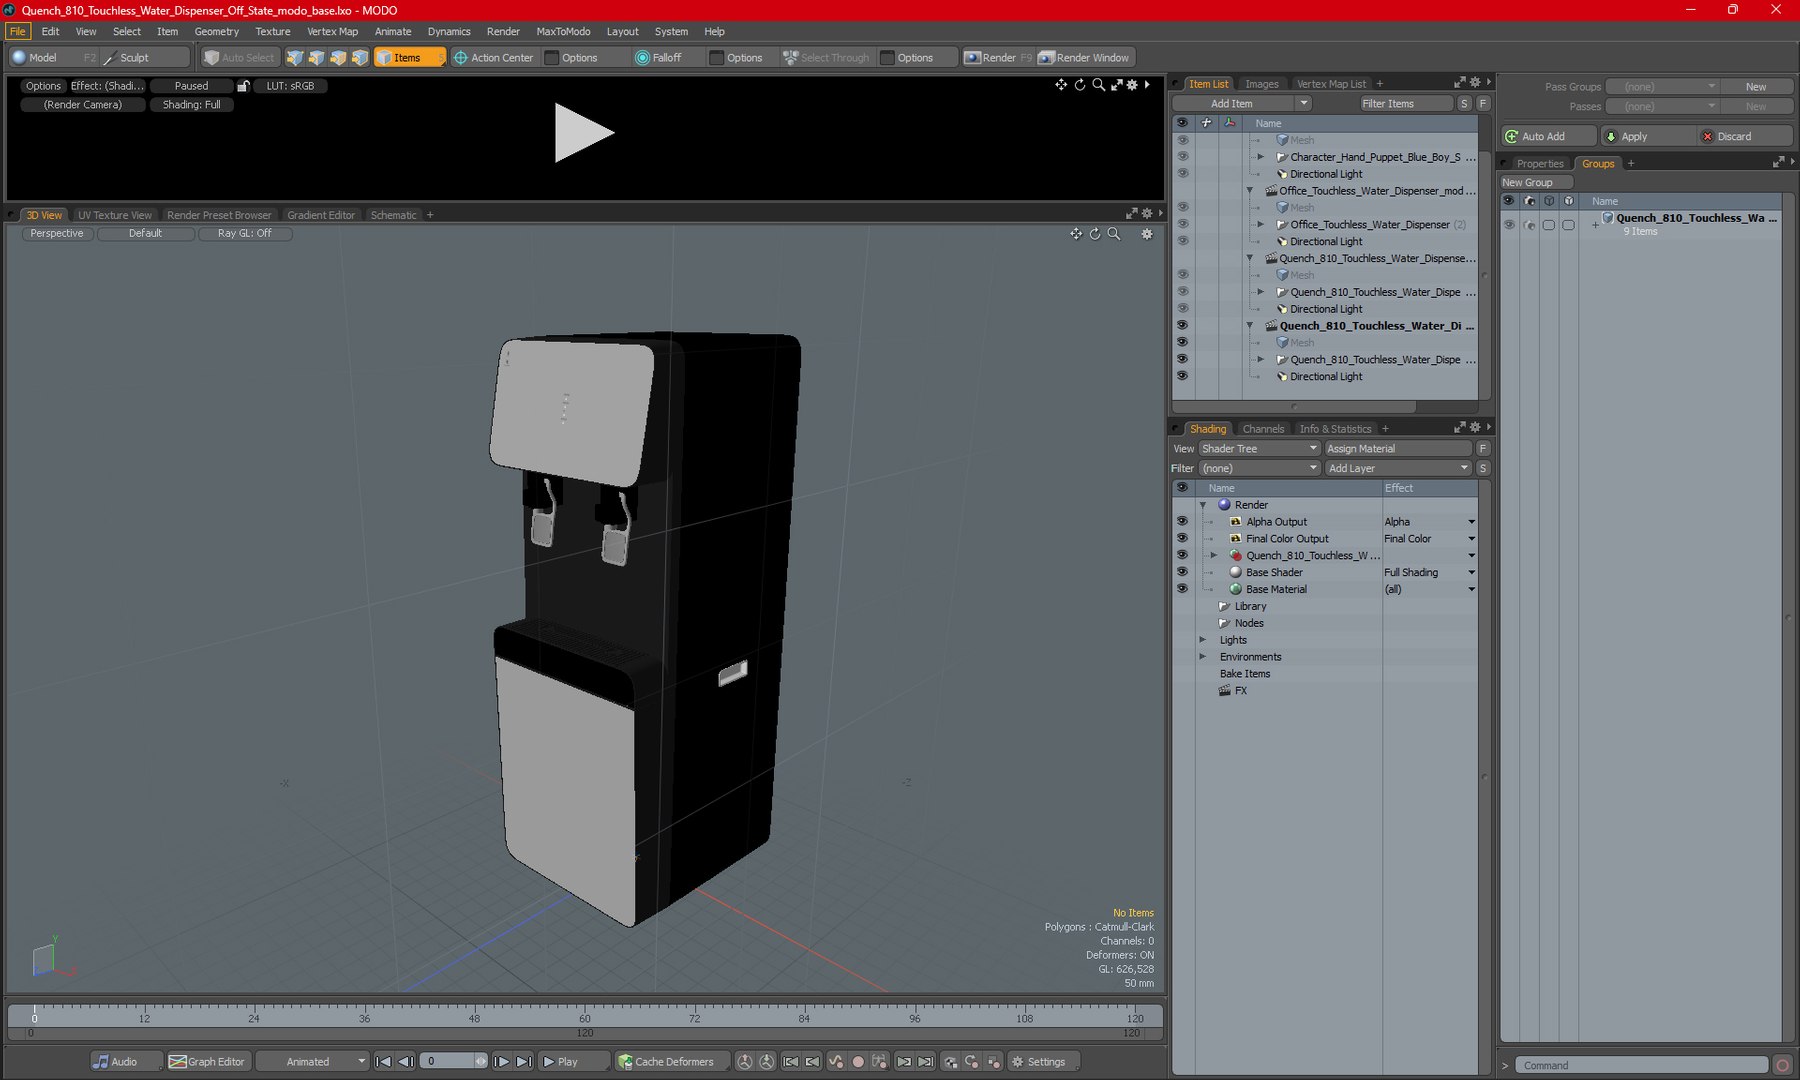1800x1080 pixels.
Task: Open the Graph Editor
Action: click(207, 1061)
